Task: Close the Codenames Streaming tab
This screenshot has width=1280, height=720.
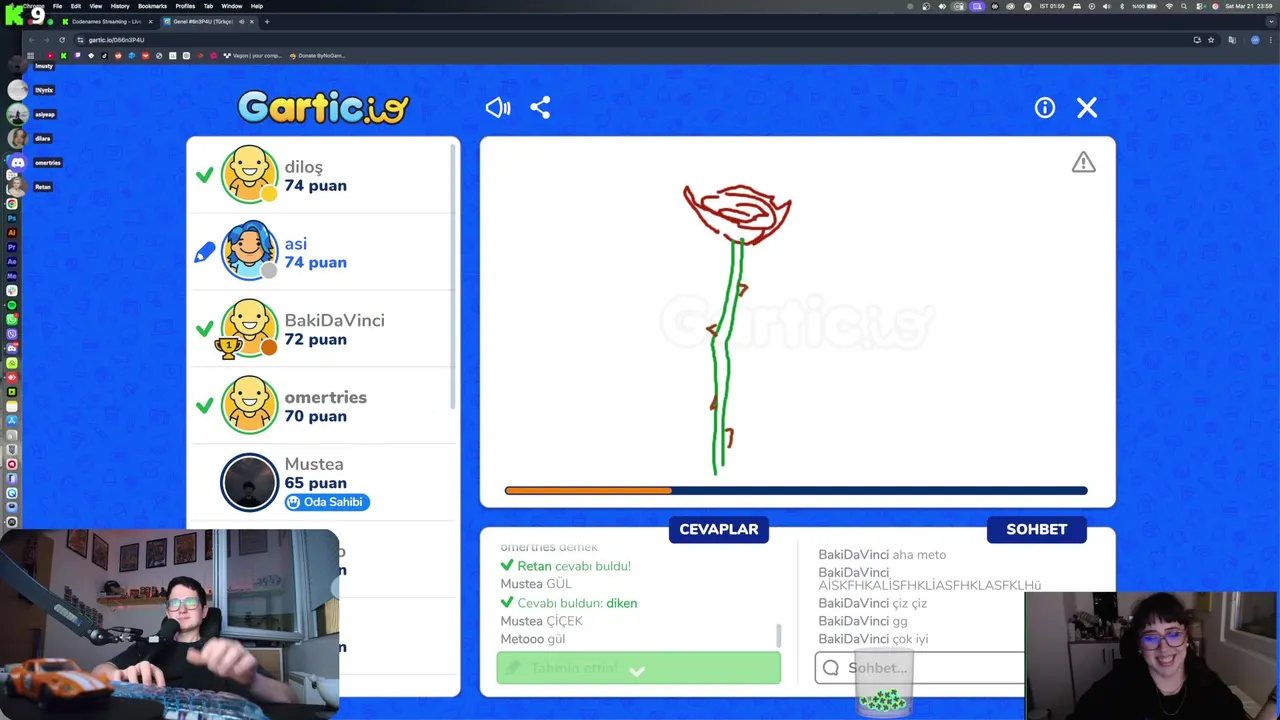Action: point(150,21)
